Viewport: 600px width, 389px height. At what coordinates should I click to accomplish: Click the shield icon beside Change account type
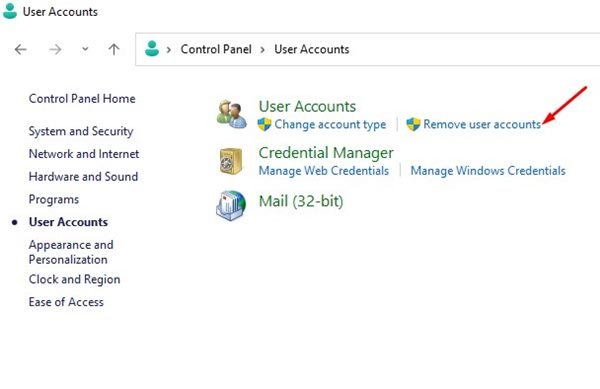264,124
